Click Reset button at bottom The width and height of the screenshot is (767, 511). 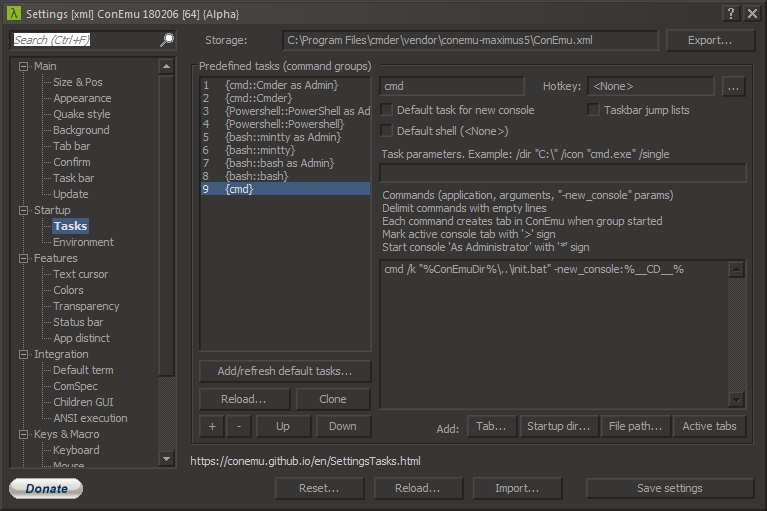coord(319,488)
